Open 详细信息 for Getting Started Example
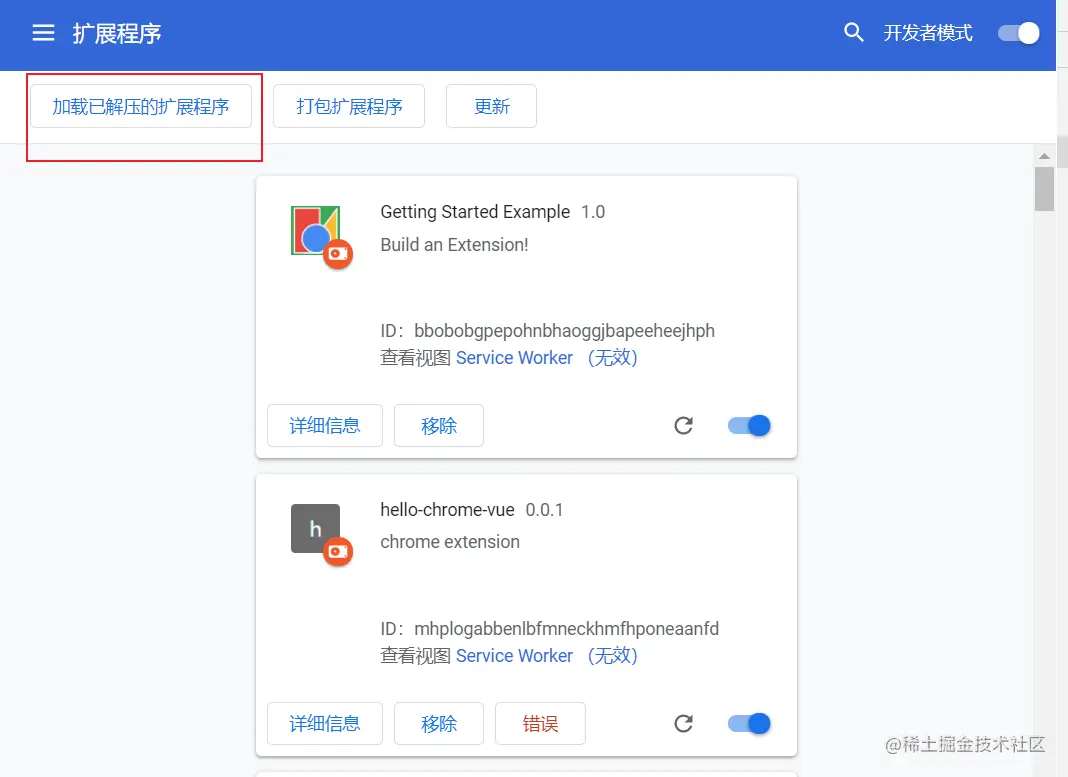 click(324, 425)
